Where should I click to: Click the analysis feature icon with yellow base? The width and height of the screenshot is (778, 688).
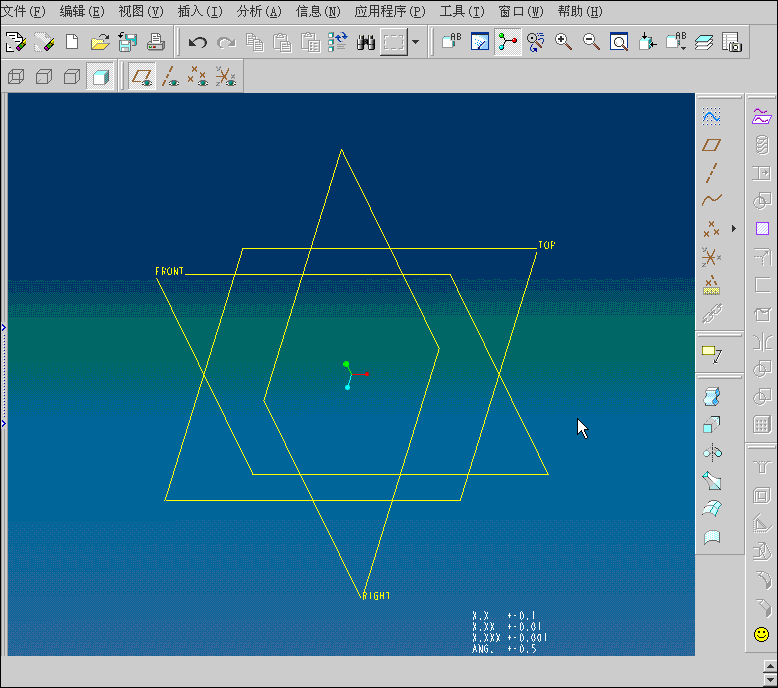(x=712, y=285)
